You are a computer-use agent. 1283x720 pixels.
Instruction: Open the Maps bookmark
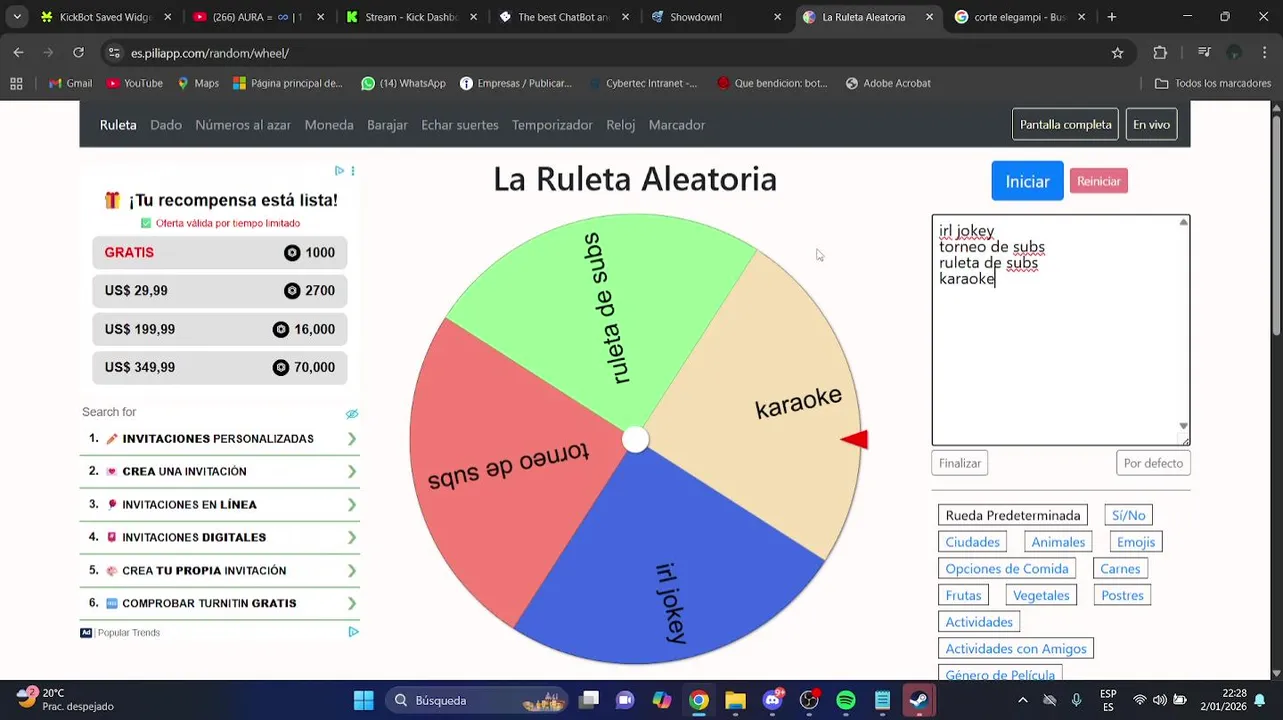tap(198, 83)
